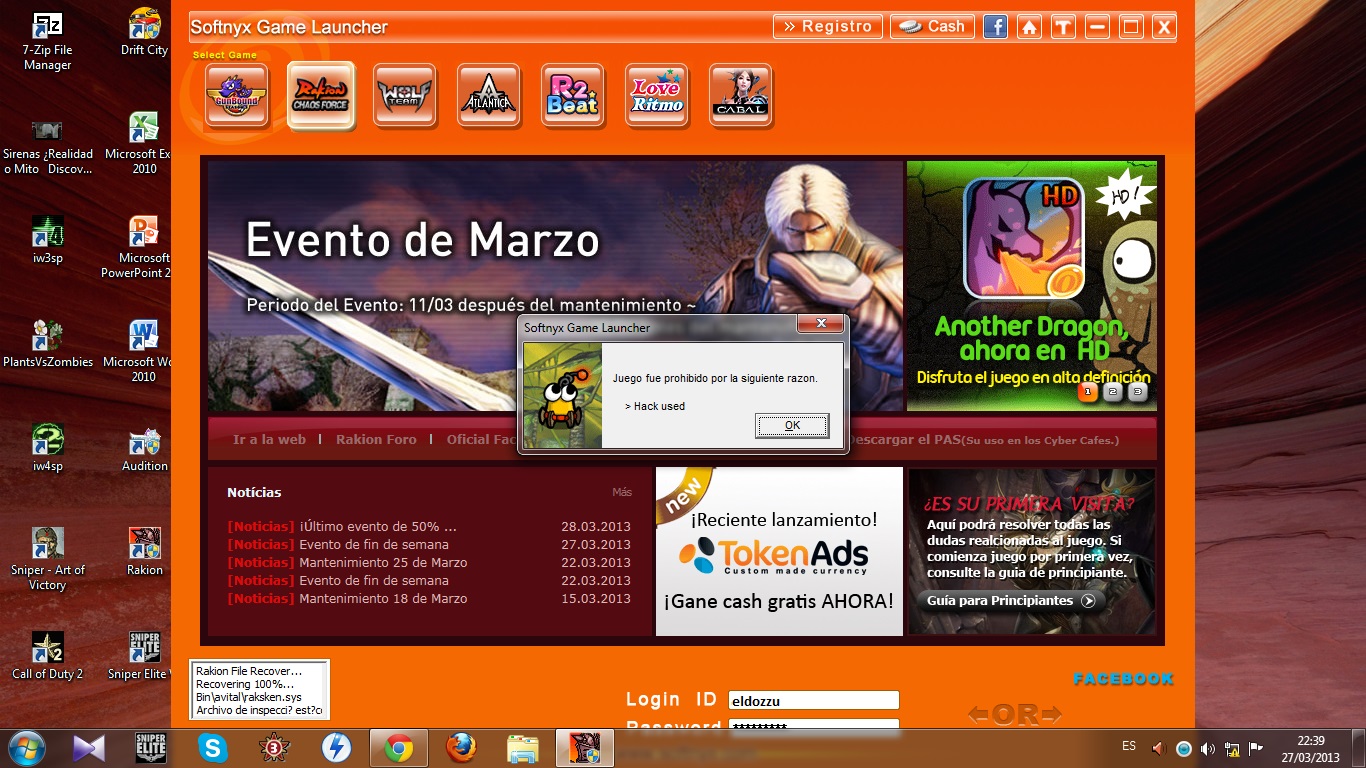Open the Facebook icon in the launcher title bar
Image resolution: width=1366 pixels, height=768 pixels.
click(x=995, y=27)
